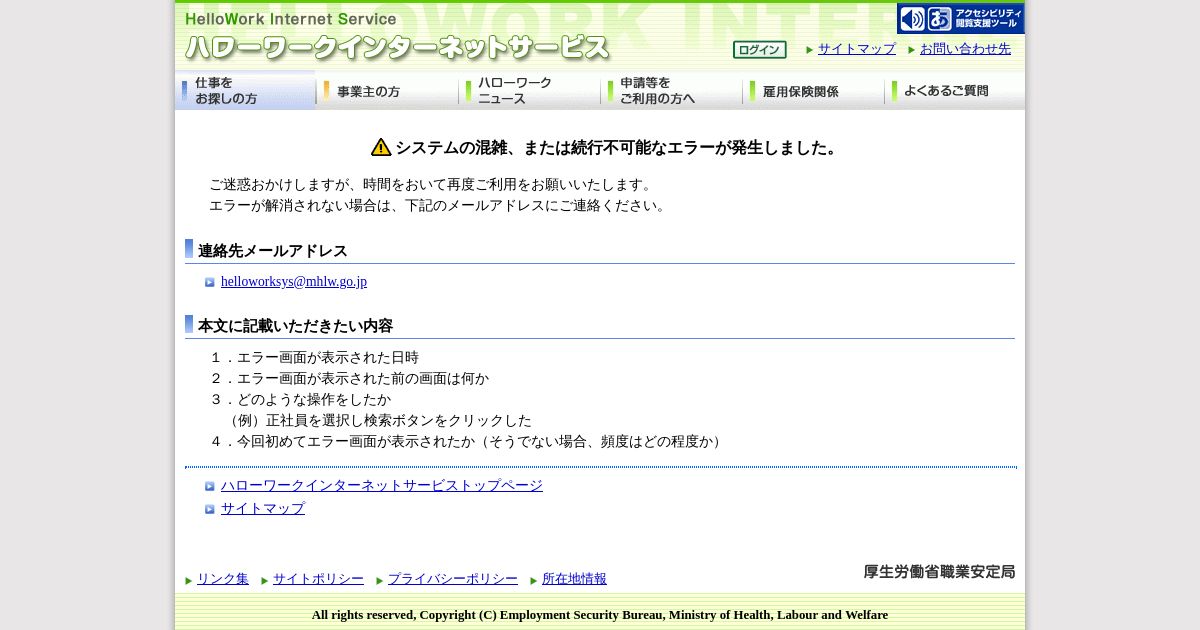Click the yellow warning triangle icon
Viewport: 1200px width, 630px height.
(381, 147)
